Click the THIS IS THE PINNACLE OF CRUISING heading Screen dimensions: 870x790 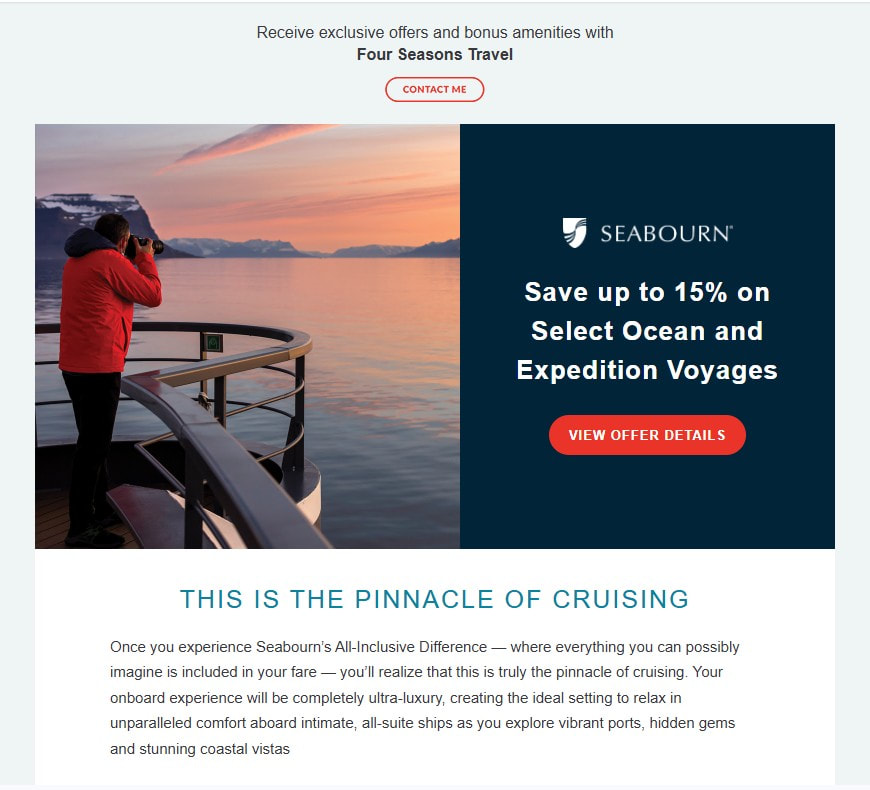(x=434, y=599)
